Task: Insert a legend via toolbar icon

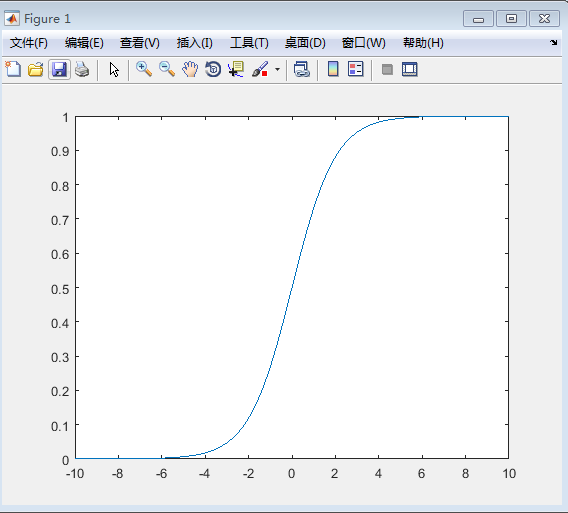Action: click(356, 69)
